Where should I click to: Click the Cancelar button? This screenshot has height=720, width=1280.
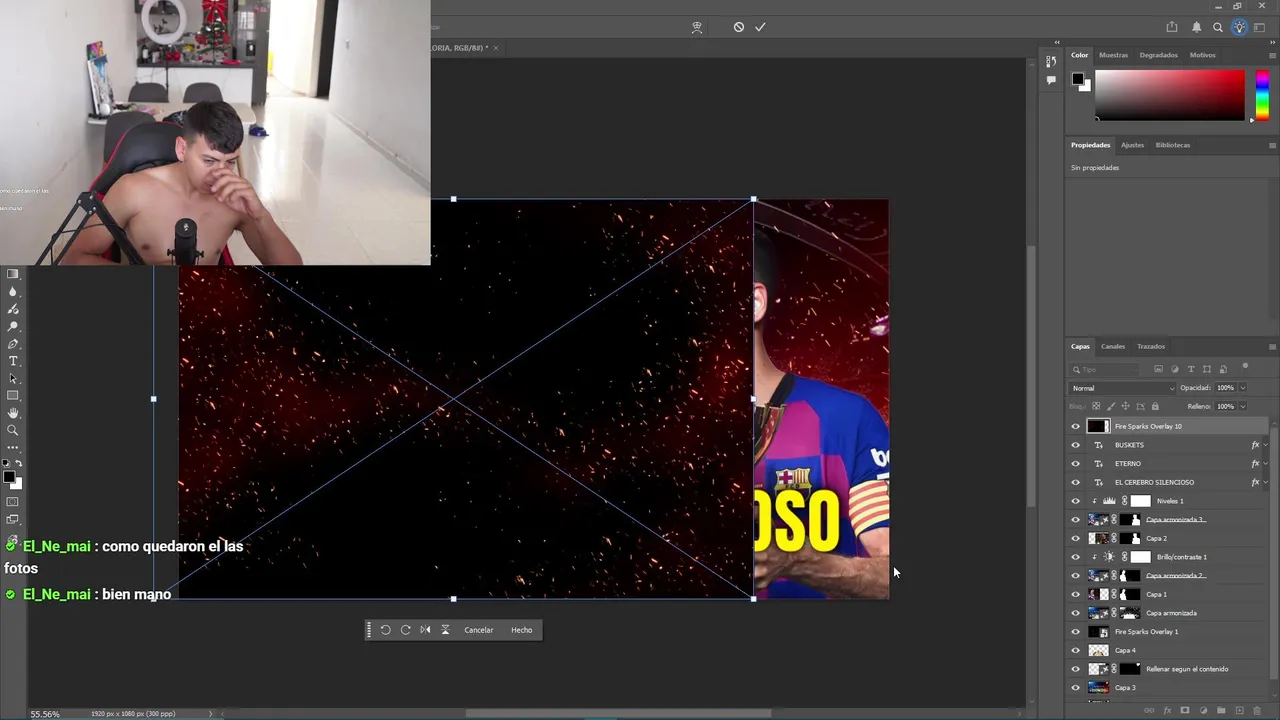[x=478, y=630]
